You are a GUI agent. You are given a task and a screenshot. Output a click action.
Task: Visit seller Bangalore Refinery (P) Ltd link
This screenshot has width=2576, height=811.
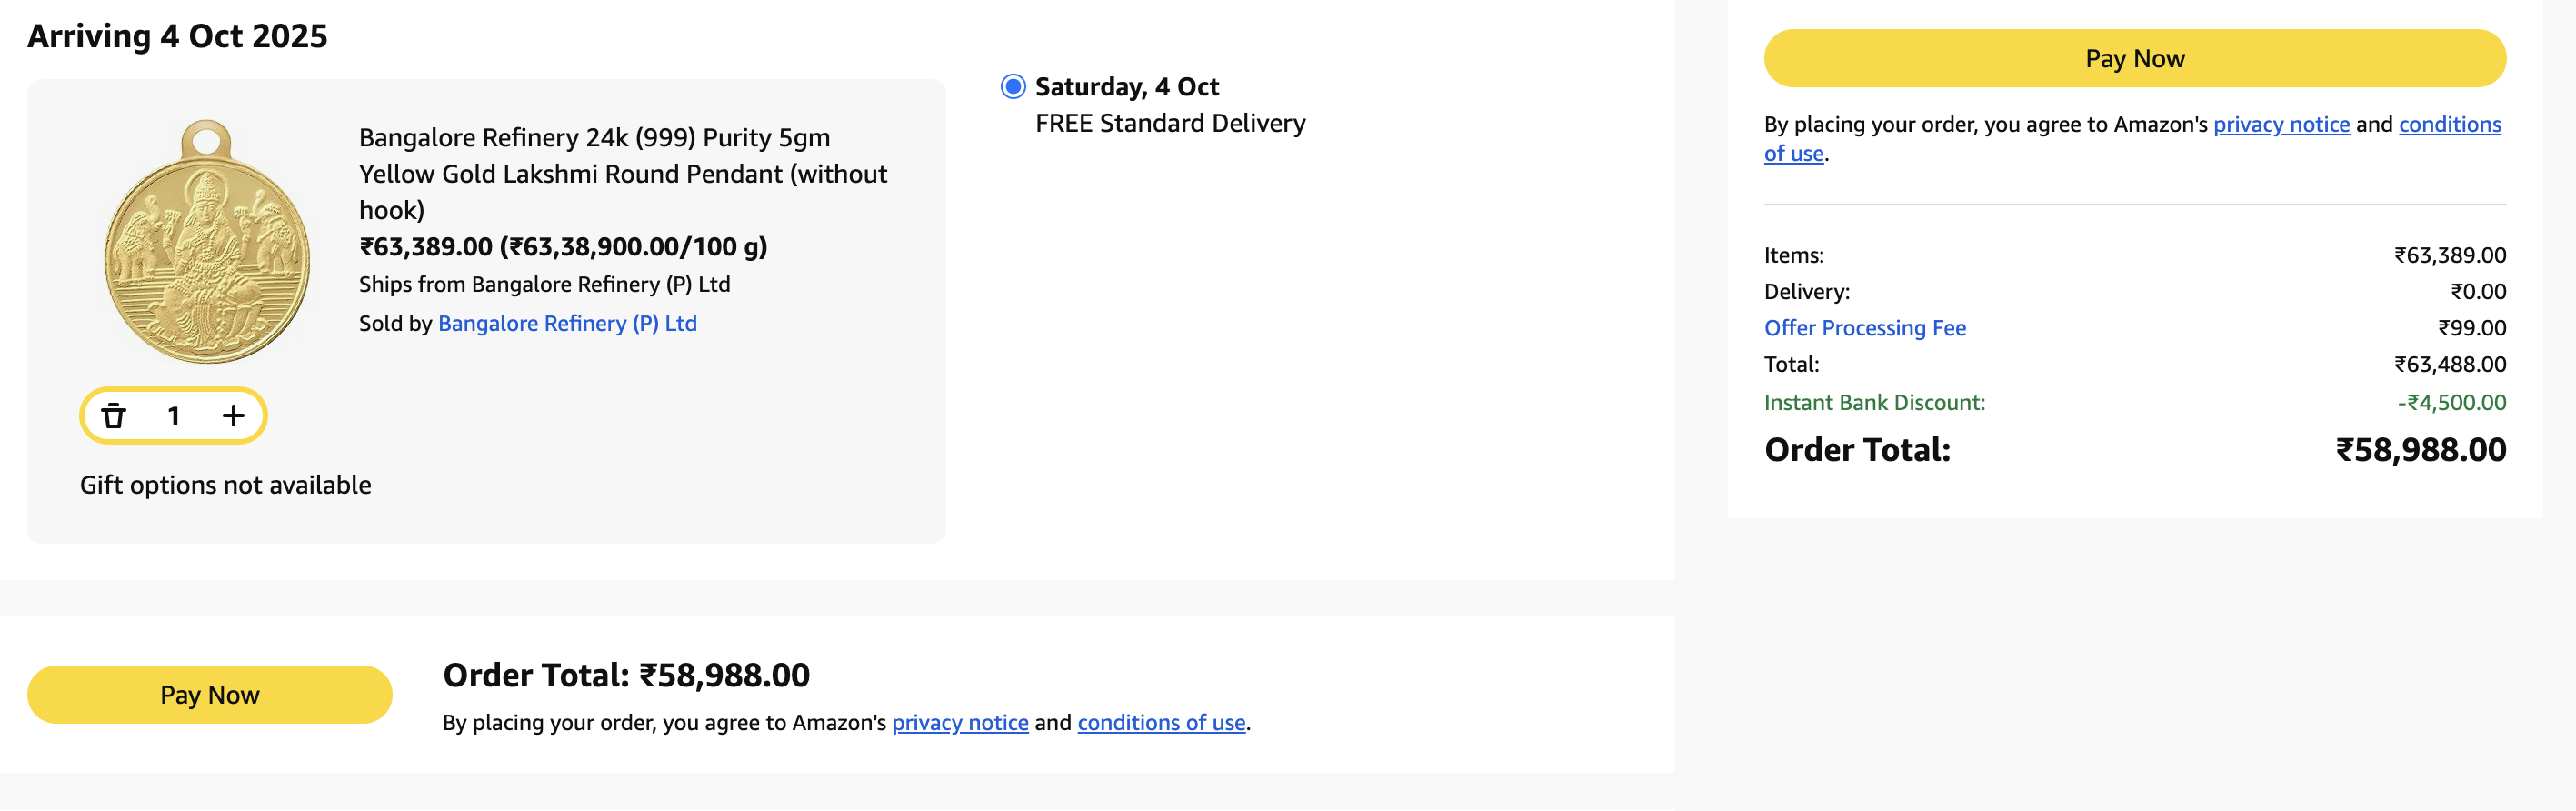[x=567, y=324]
